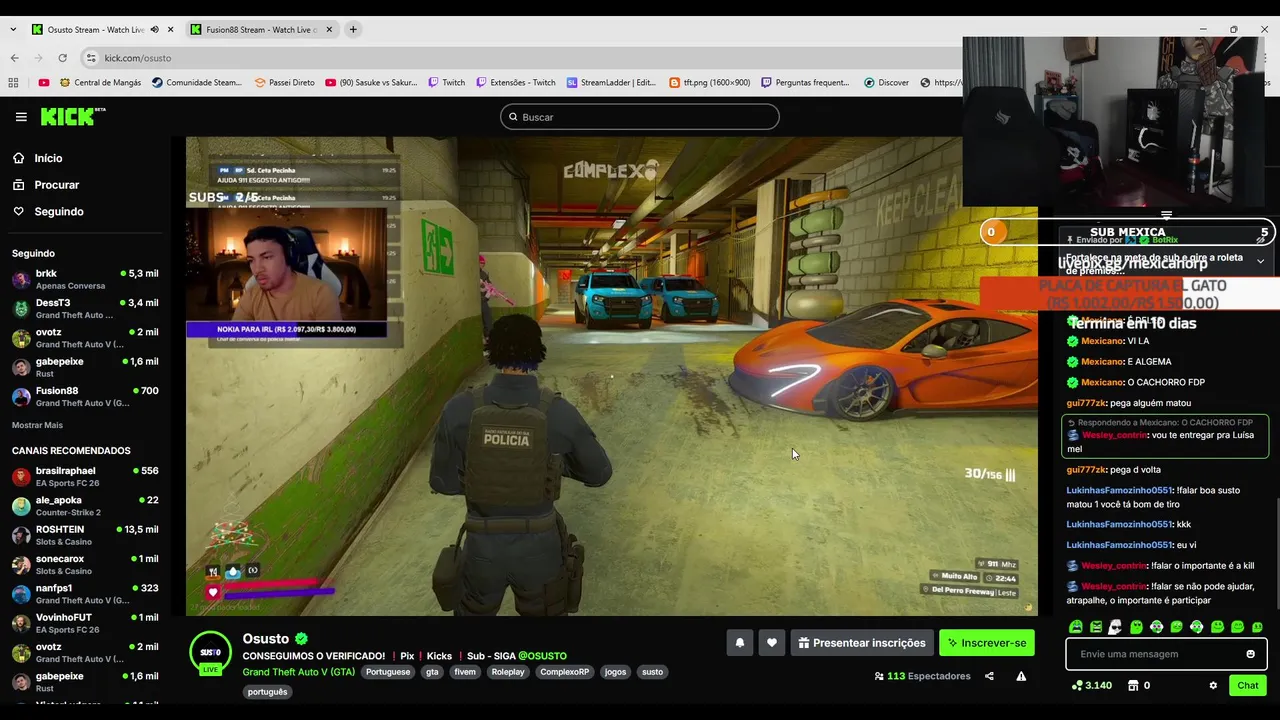Close the Fusion88 Stream tab
1280x720 pixels.
(x=329, y=30)
